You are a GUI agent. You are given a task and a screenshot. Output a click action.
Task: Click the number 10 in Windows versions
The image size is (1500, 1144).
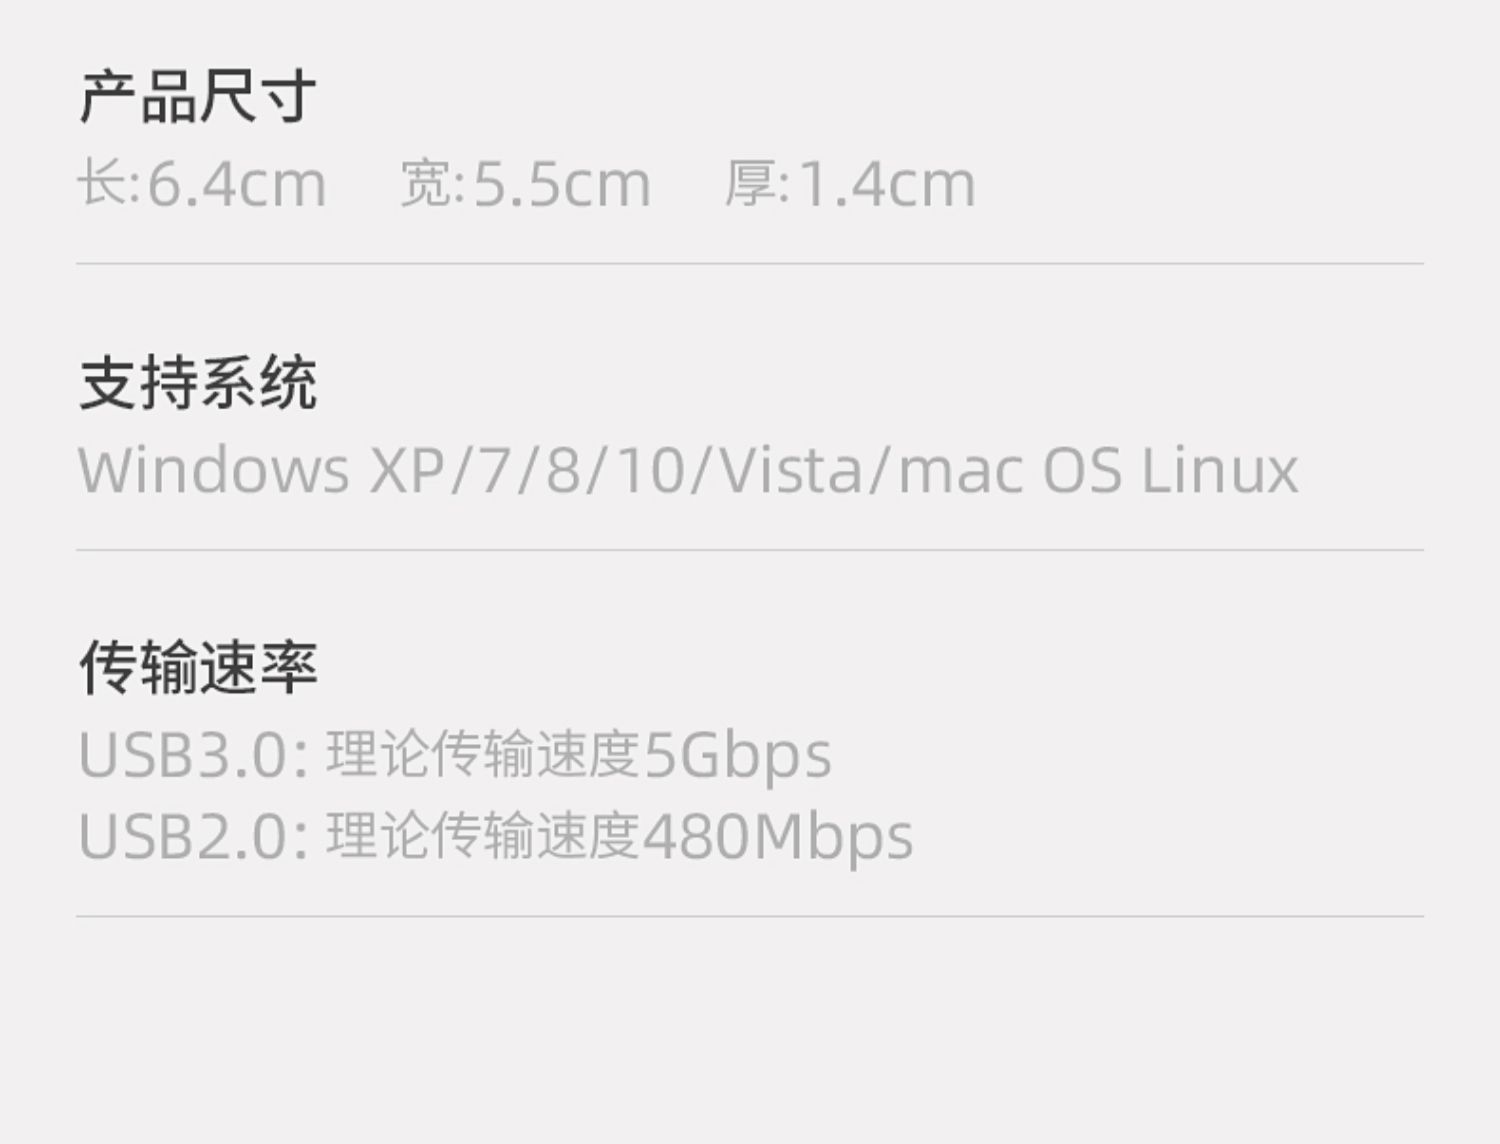coord(650,470)
